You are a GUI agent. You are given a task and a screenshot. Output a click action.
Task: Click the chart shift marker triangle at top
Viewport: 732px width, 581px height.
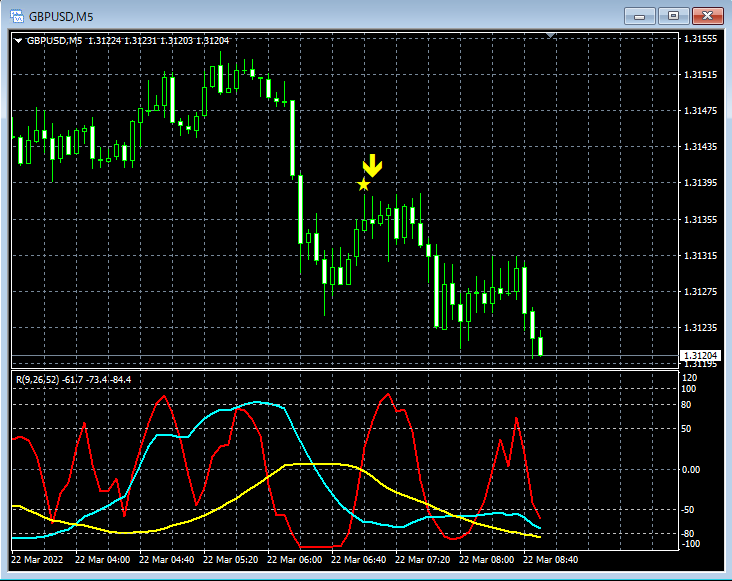pyautogui.click(x=551, y=35)
